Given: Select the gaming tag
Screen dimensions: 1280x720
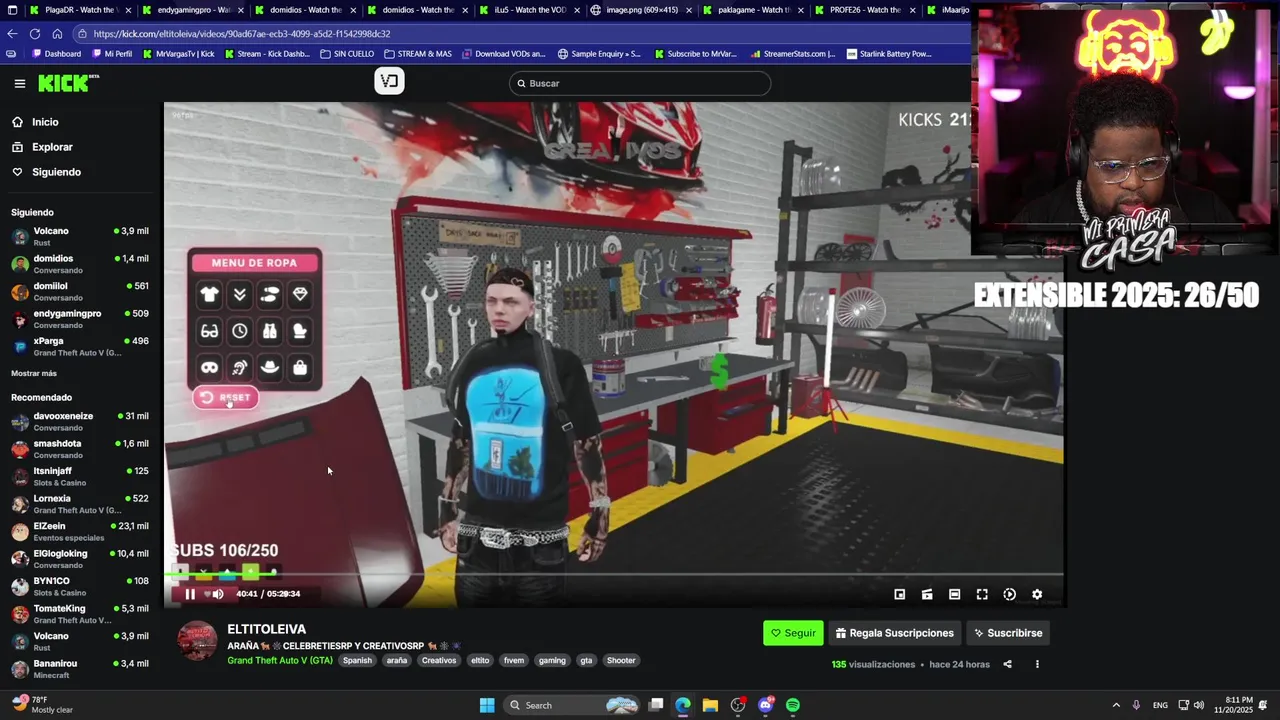Looking at the screenshot, I should pos(552,660).
